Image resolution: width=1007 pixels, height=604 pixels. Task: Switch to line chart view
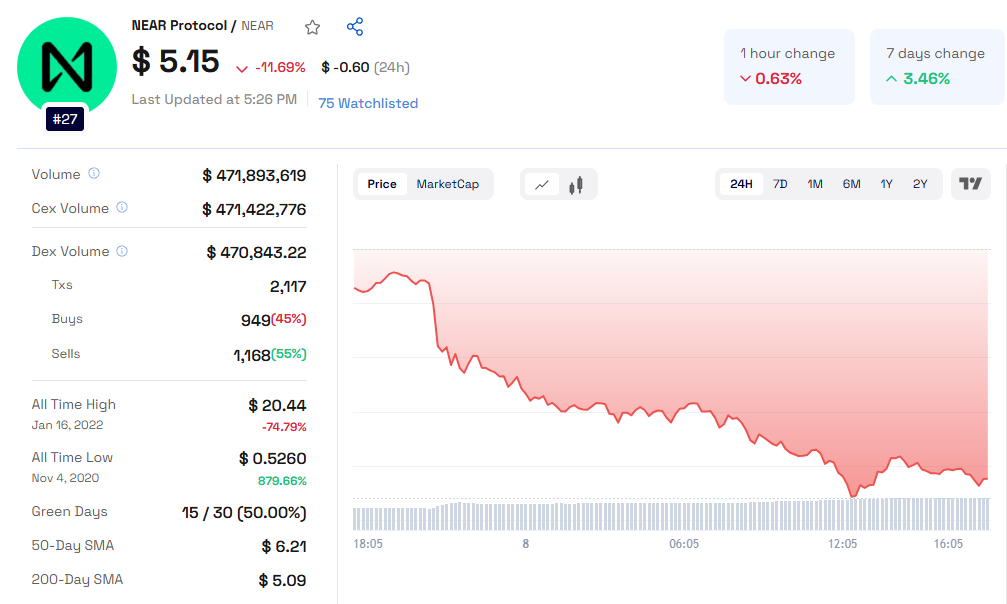tap(542, 184)
